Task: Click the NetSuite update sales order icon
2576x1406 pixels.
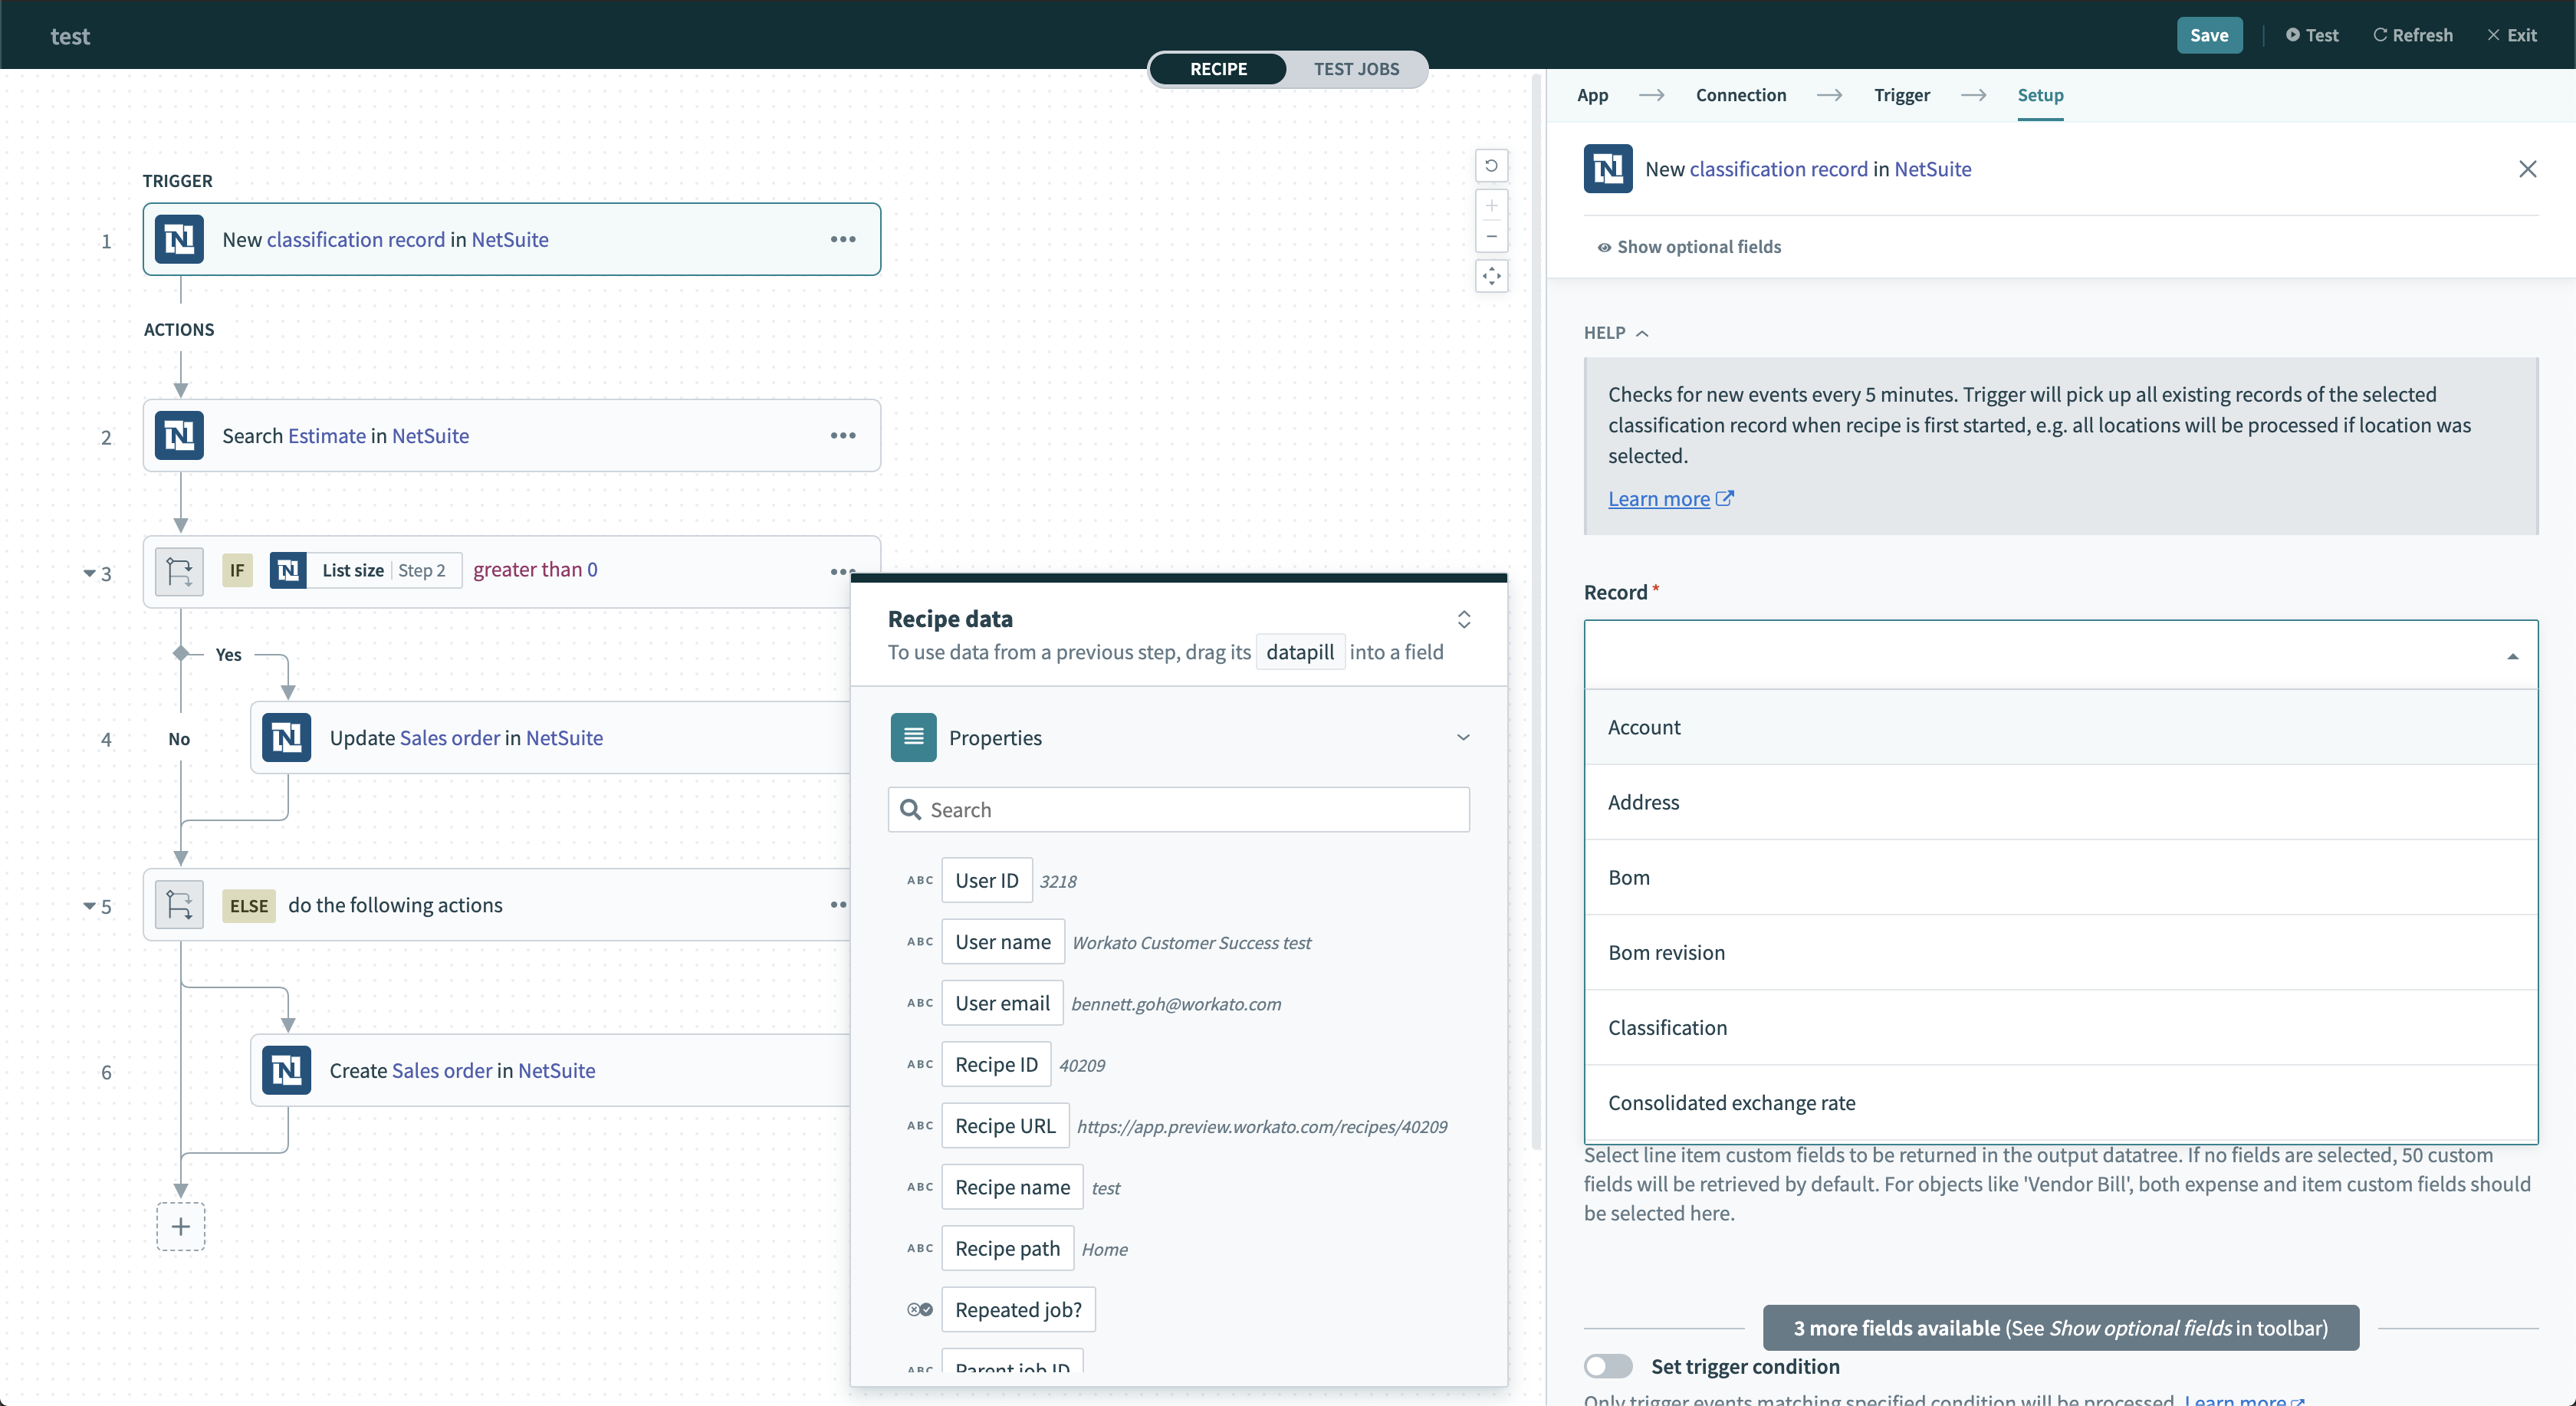Action: 286,736
